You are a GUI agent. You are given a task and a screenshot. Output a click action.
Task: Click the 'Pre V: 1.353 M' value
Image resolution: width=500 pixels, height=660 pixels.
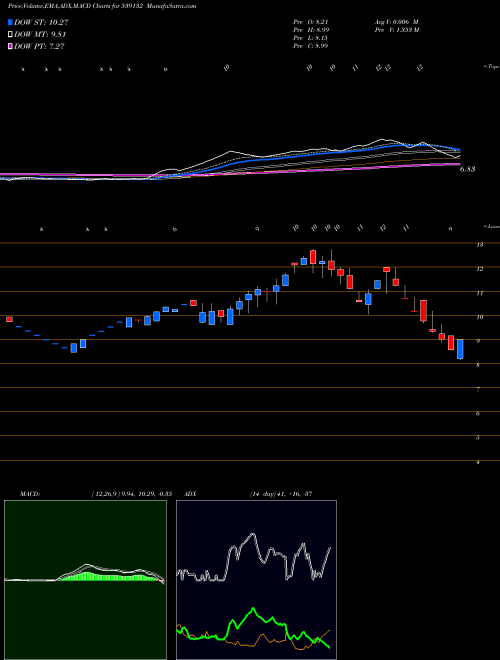click(x=396, y=30)
